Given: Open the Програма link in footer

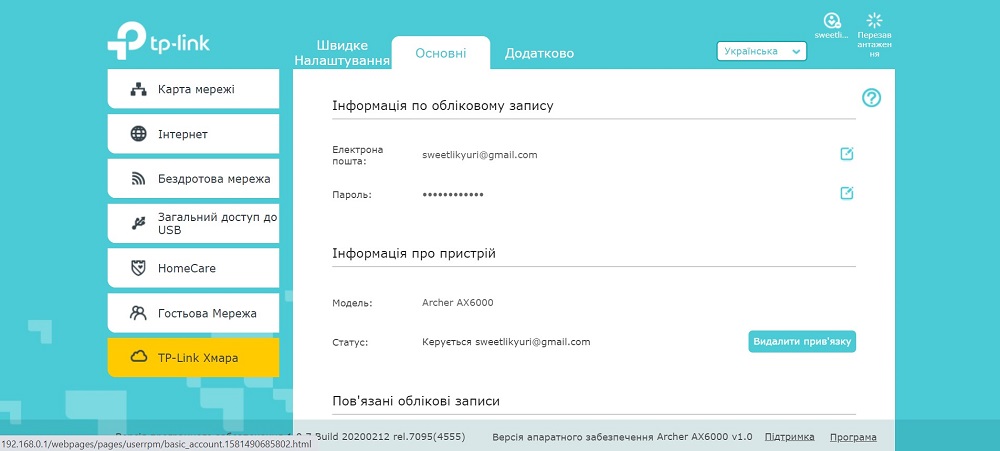Looking at the screenshot, I should click(x=853, y=437).
